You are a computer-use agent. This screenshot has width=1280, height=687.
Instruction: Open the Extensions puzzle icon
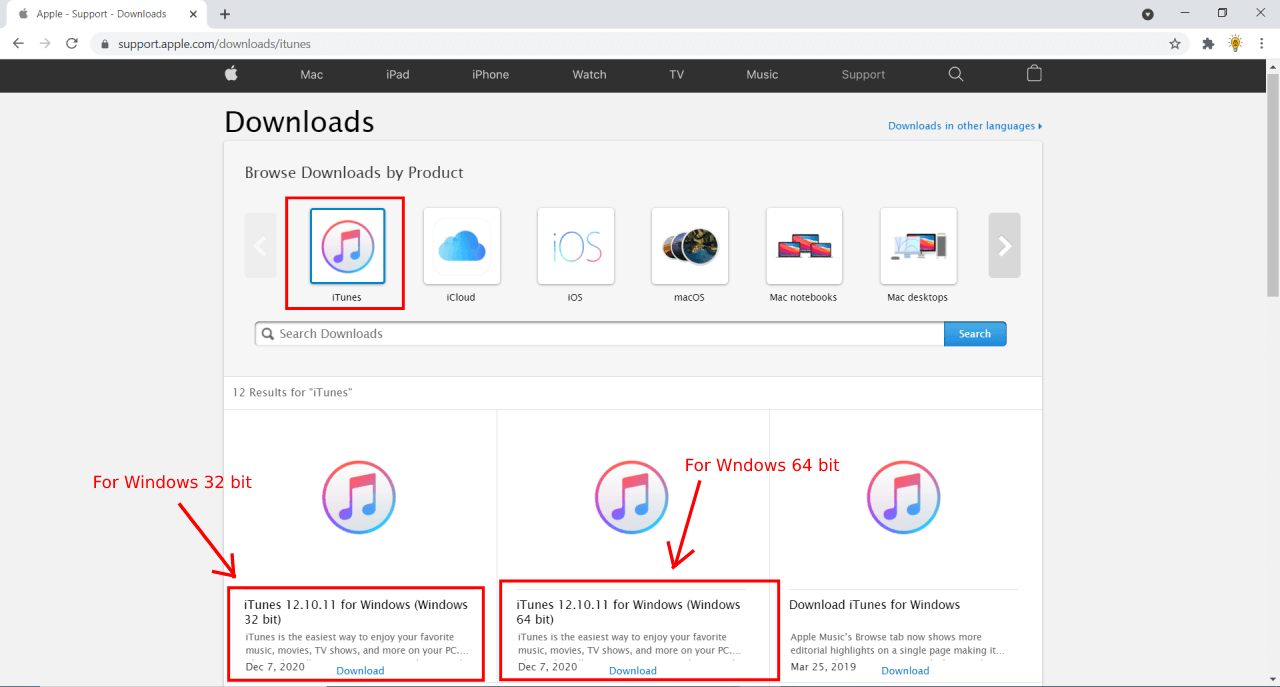[x=1208, y=44]
